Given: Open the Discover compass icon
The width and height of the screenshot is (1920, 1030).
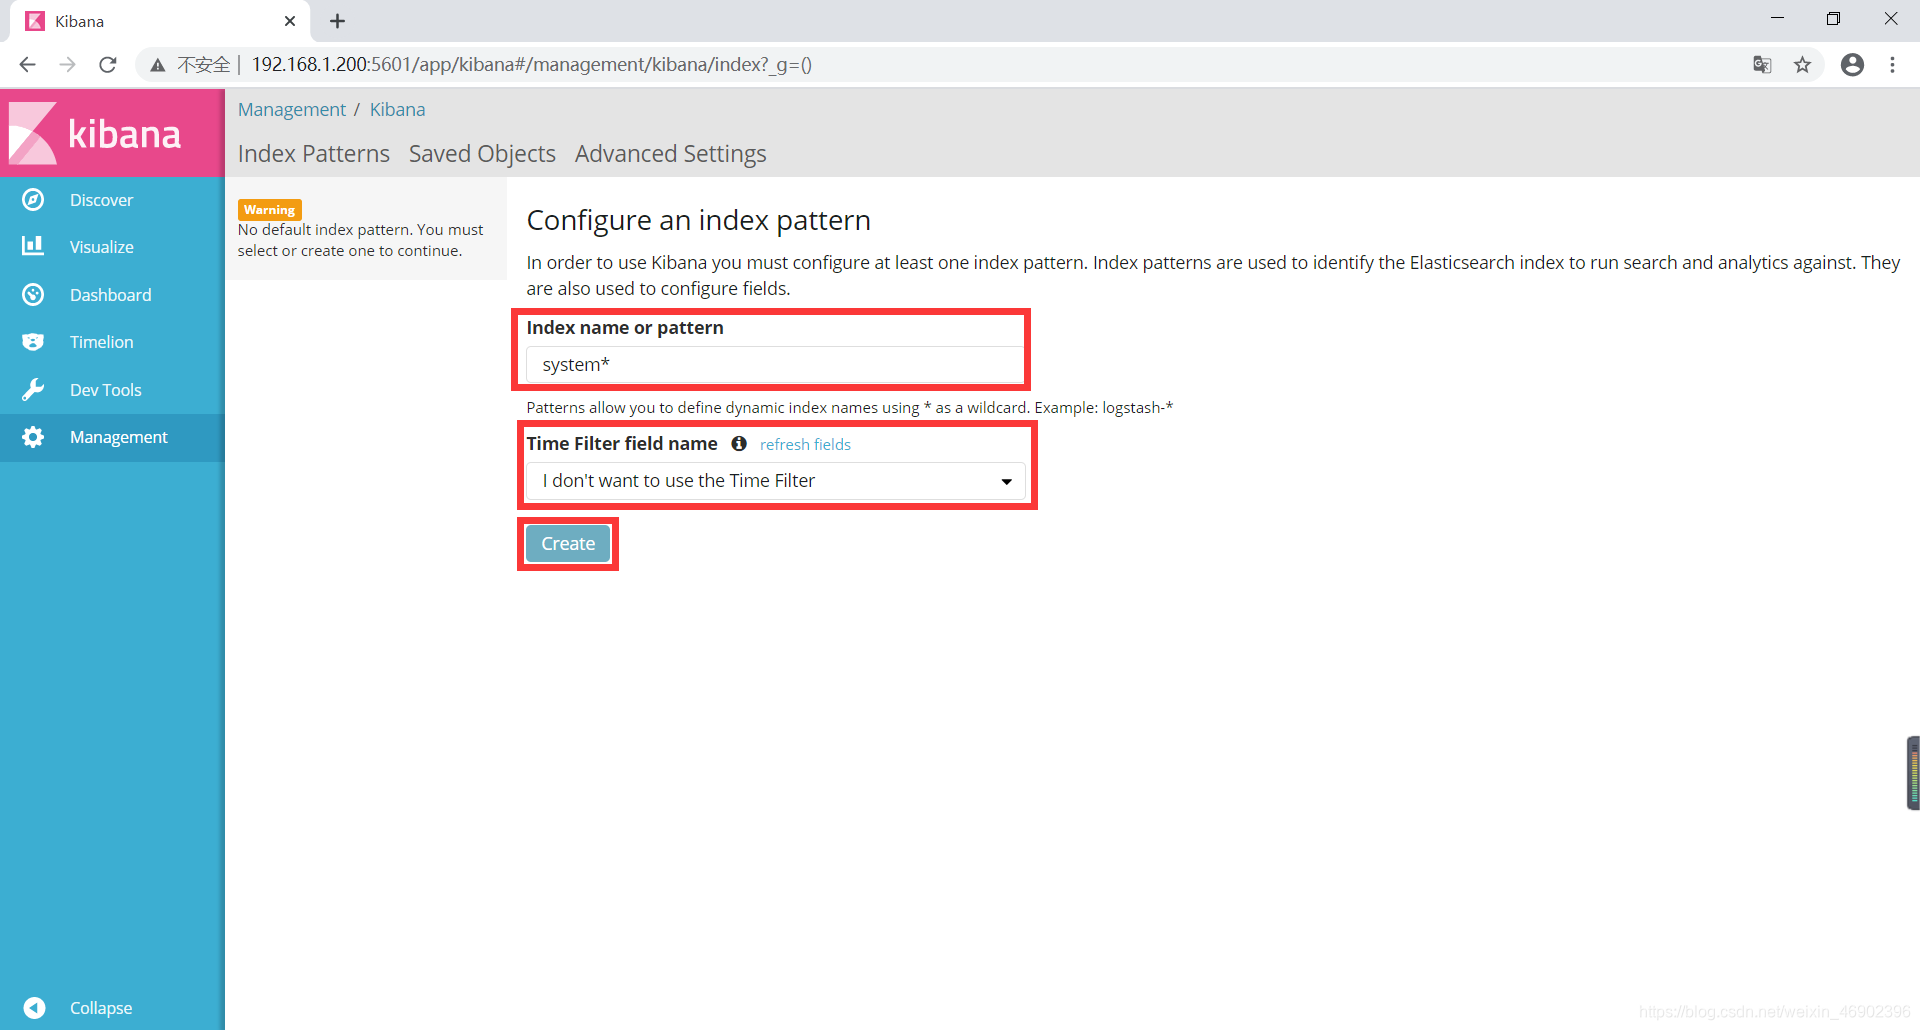Looking at the screenshot, I should tap(33, 200).
